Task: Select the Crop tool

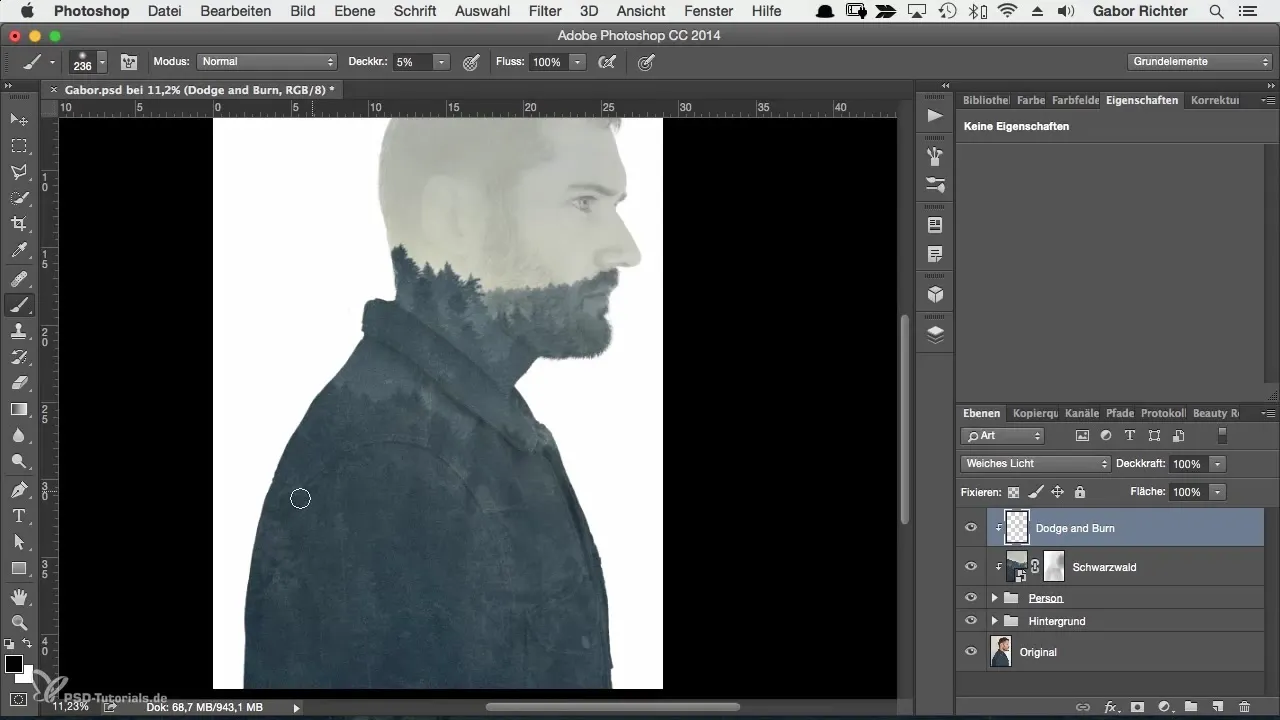Action: 19,224
